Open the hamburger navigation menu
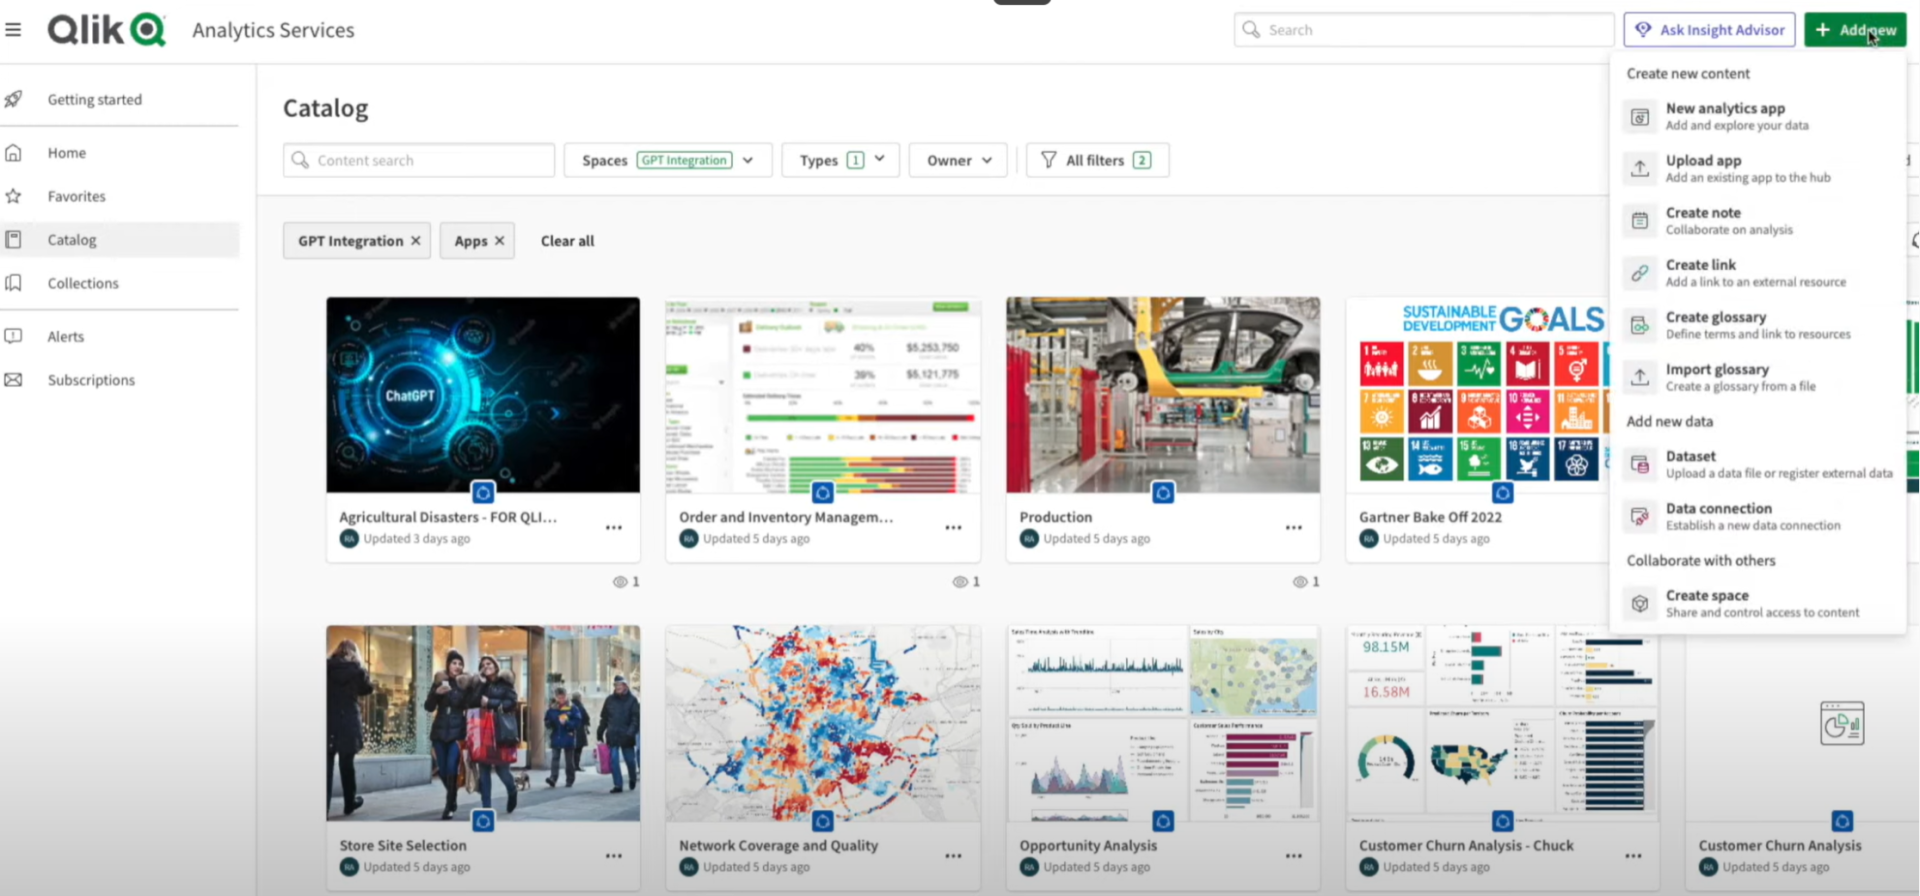 tap(13, 30)
